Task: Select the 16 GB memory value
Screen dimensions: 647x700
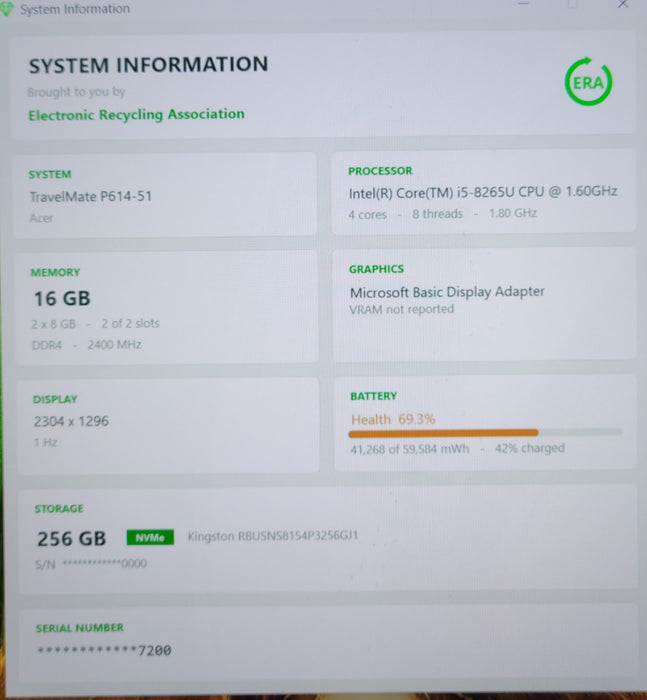Action: coord(62,298)
